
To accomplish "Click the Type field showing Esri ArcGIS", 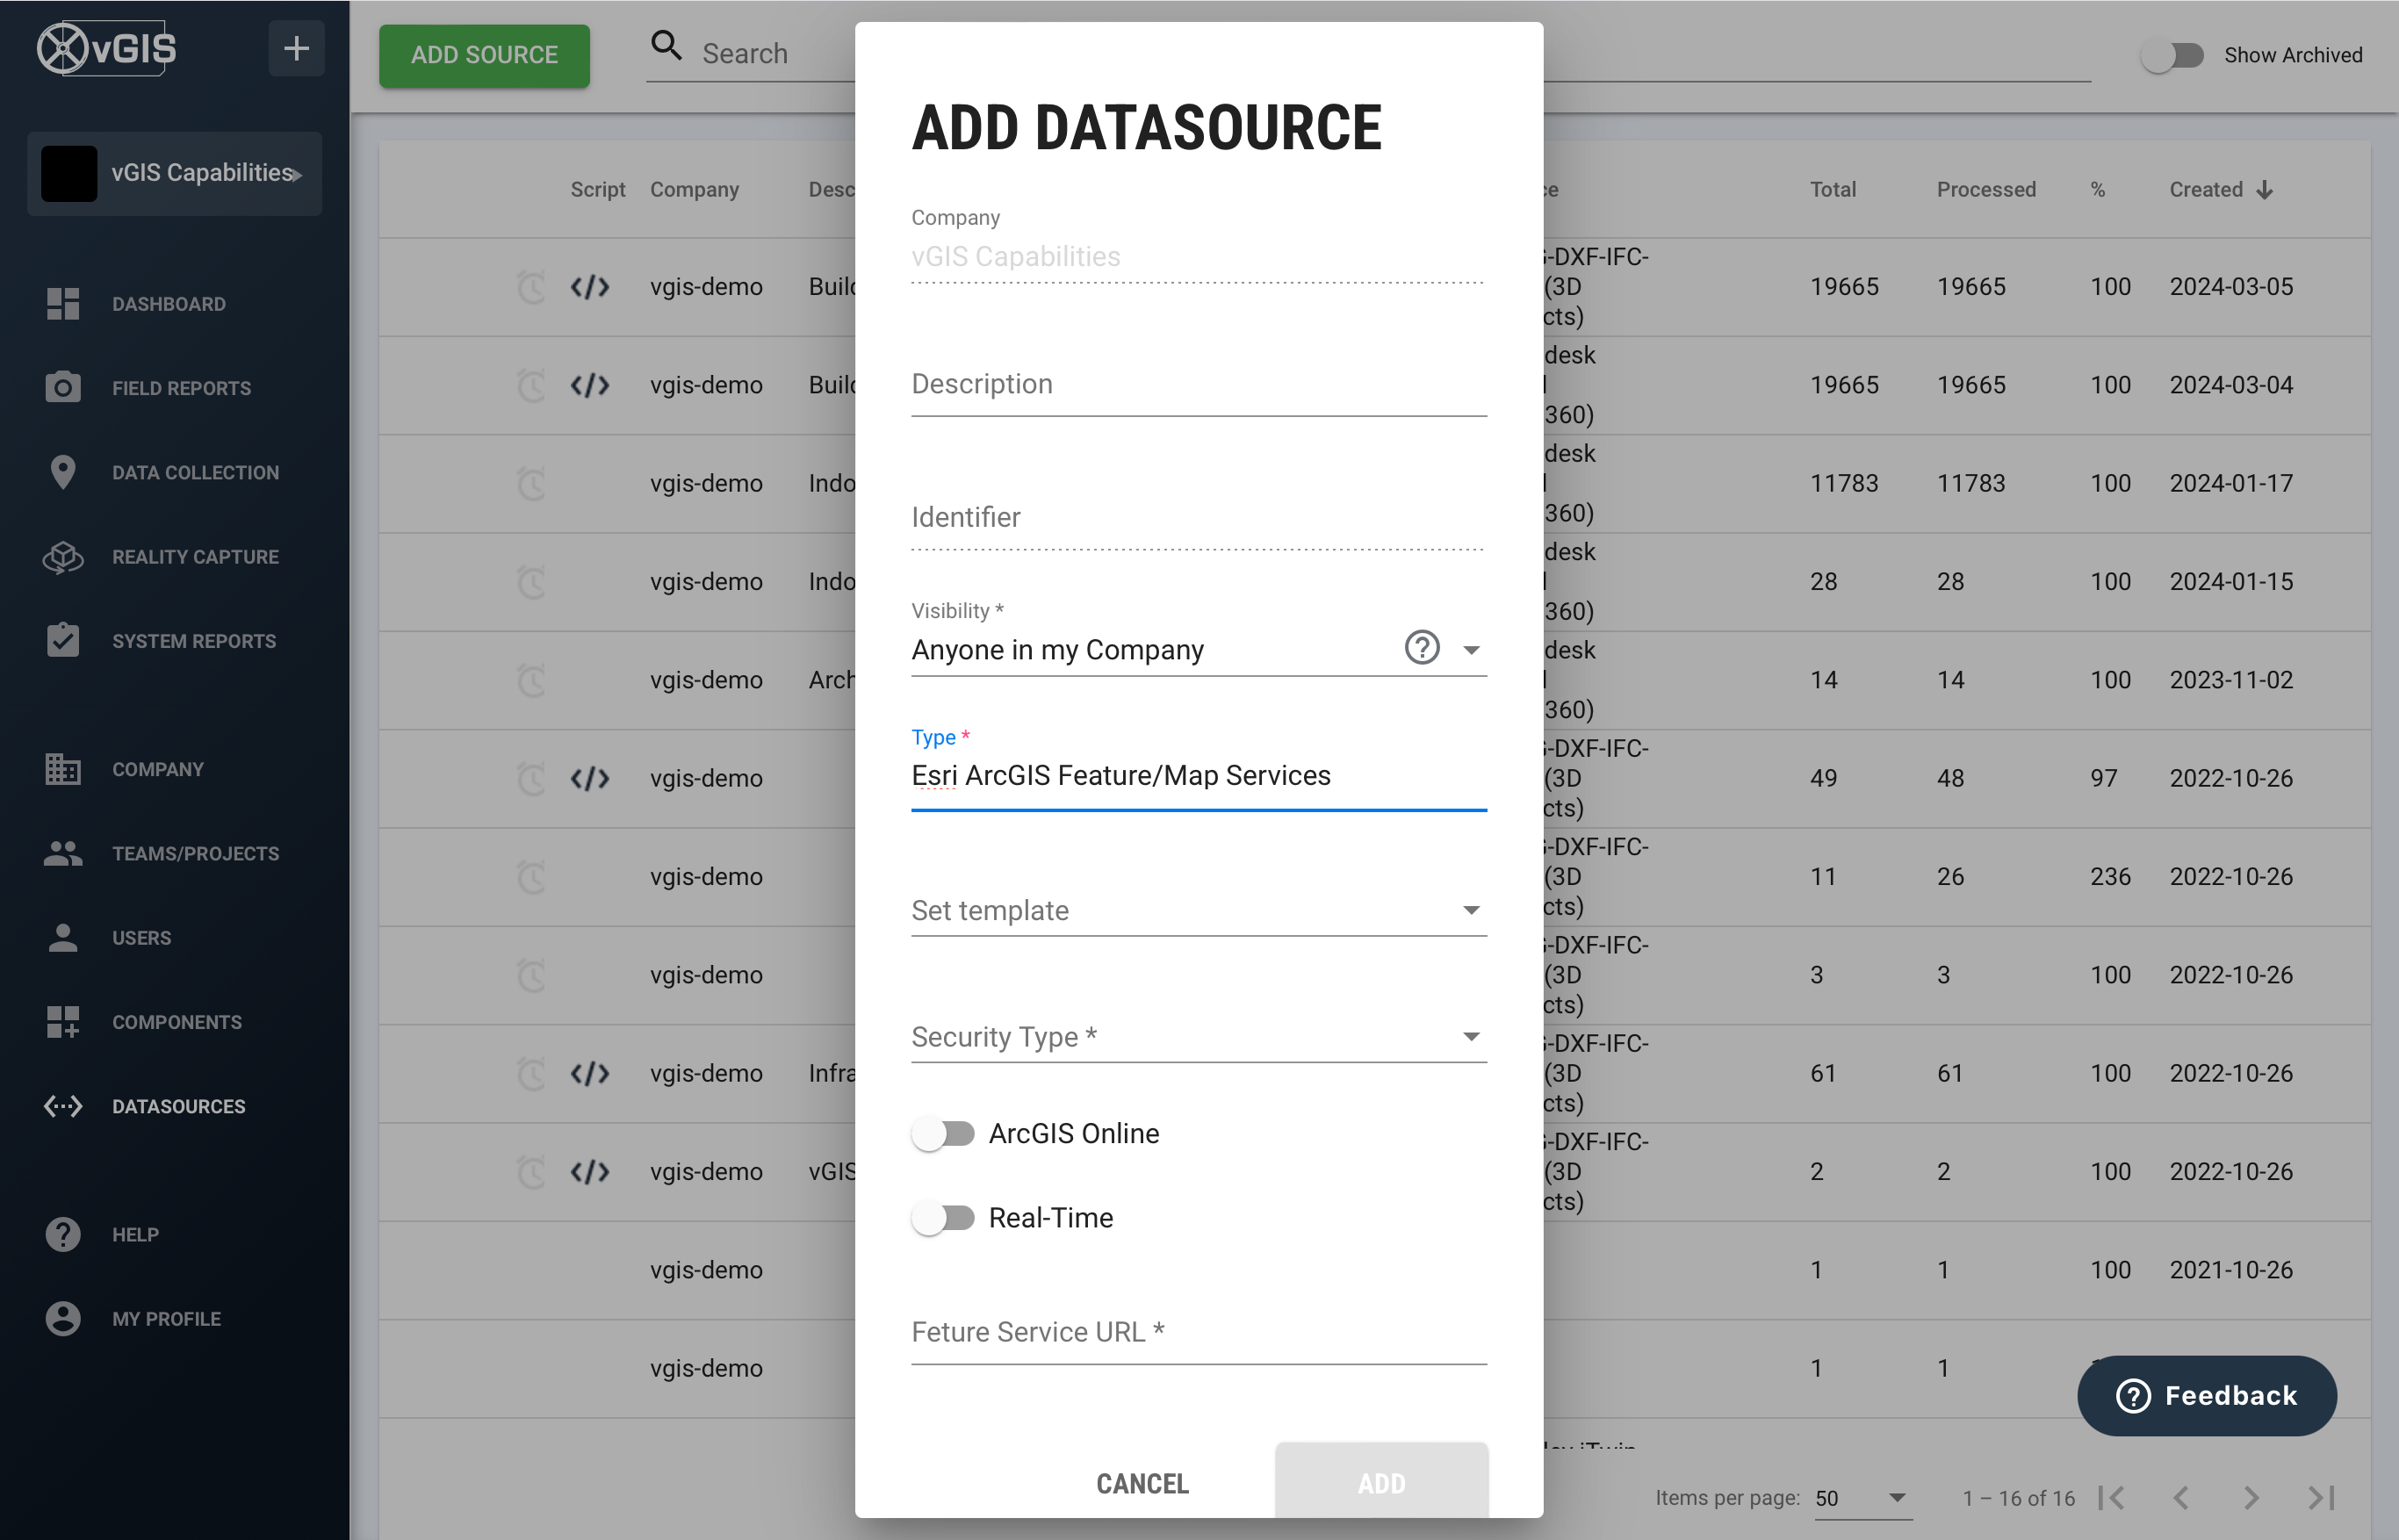I will (x=1198, y=776).
